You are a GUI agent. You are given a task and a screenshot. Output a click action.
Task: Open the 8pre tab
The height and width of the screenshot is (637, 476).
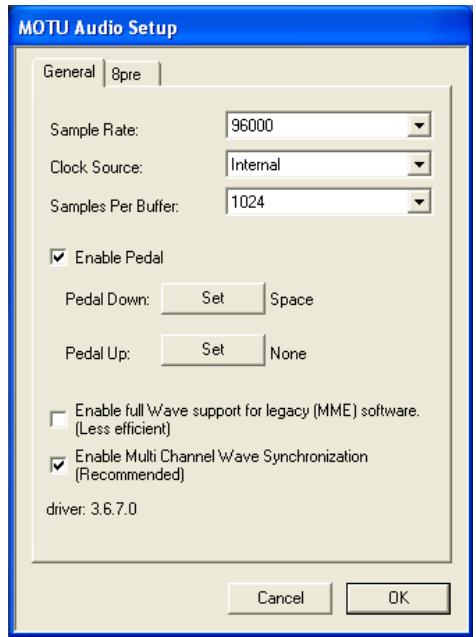click(x=132, y=74)
